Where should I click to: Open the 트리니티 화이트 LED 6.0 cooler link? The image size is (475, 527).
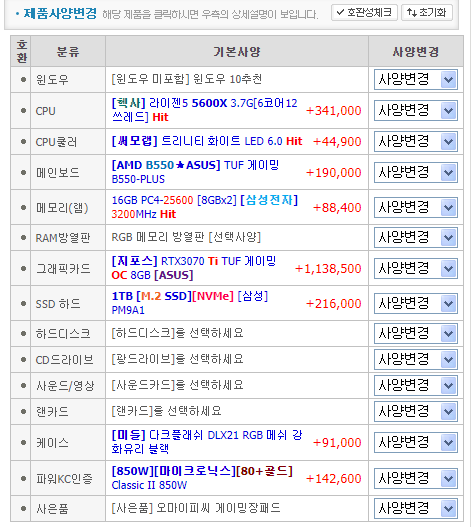click(x=207, y=141)
